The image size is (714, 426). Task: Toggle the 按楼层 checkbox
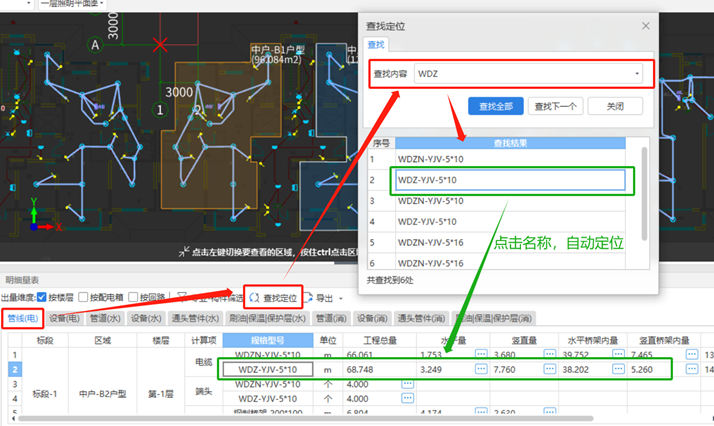pos(43,298)
